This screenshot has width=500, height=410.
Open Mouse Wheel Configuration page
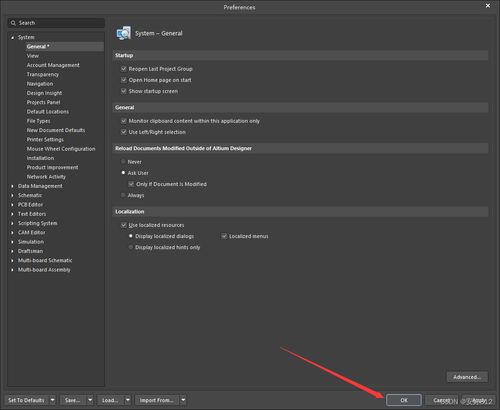pos(61,149)
